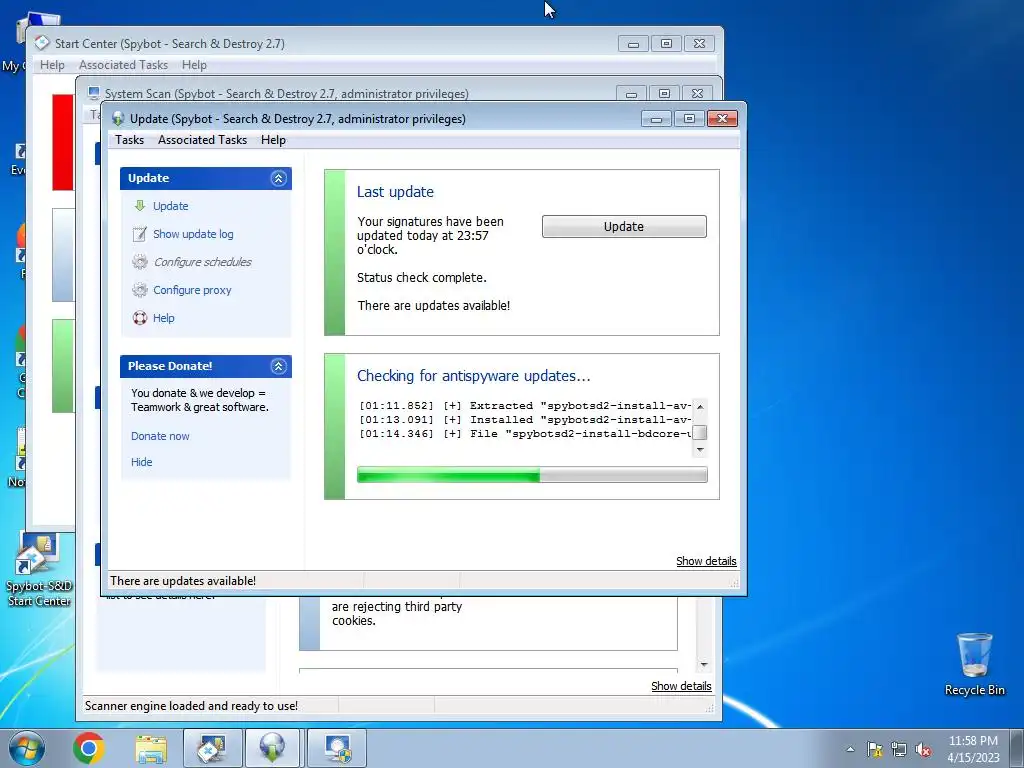Image resolution: width=1024 pixels, height=768 pixels.
Task: Show hidden tray icons arrow
Action: tap(850, 750)
